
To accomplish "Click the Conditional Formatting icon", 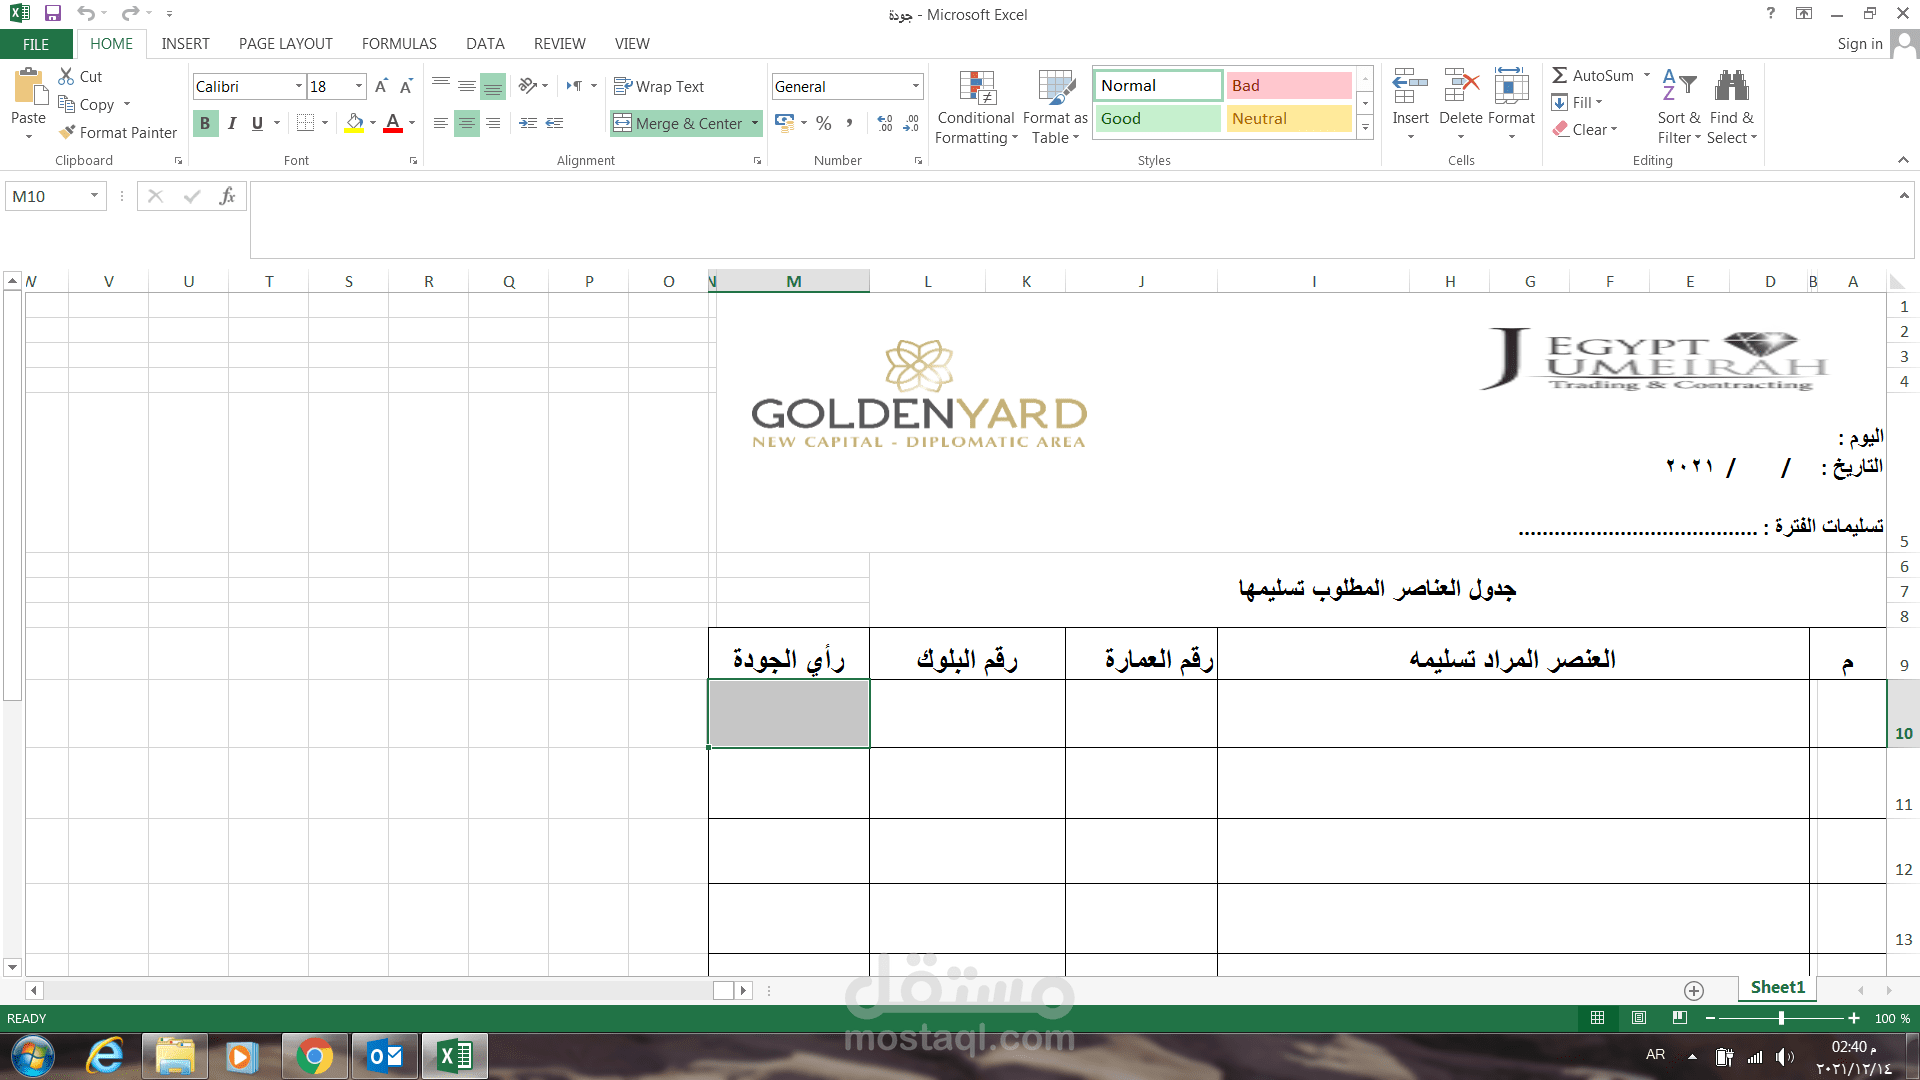I will point(976,88).
